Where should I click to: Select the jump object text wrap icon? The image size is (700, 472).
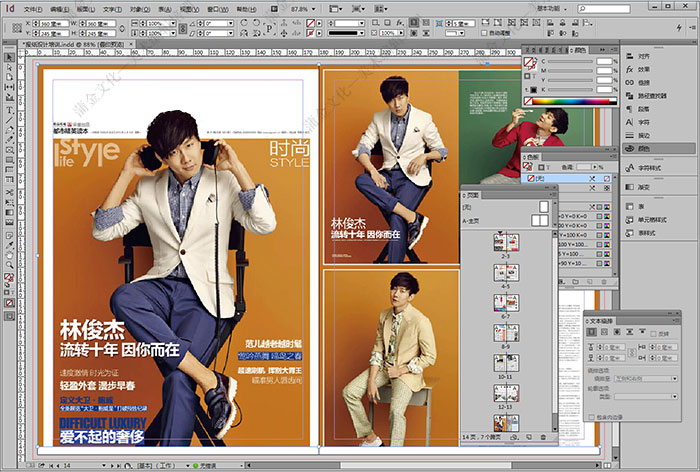click(x=629, y=332)
